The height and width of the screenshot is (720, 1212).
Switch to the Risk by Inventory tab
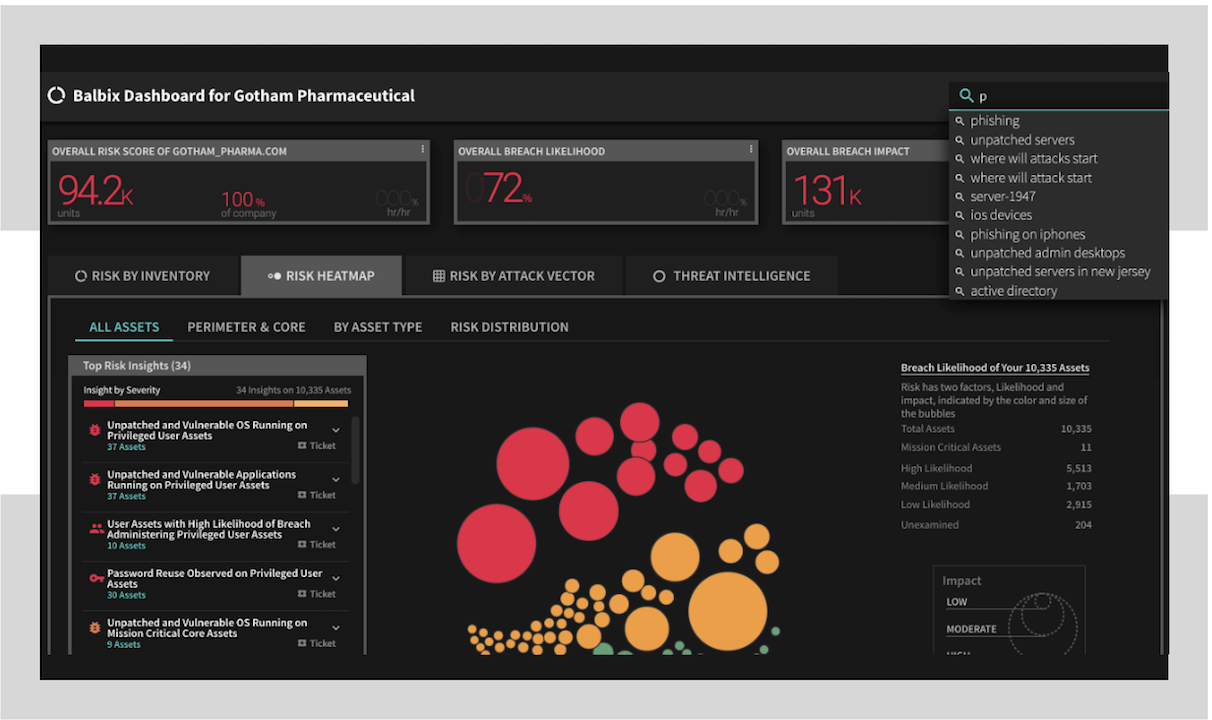pyautogui.click(x=144, y=276)
